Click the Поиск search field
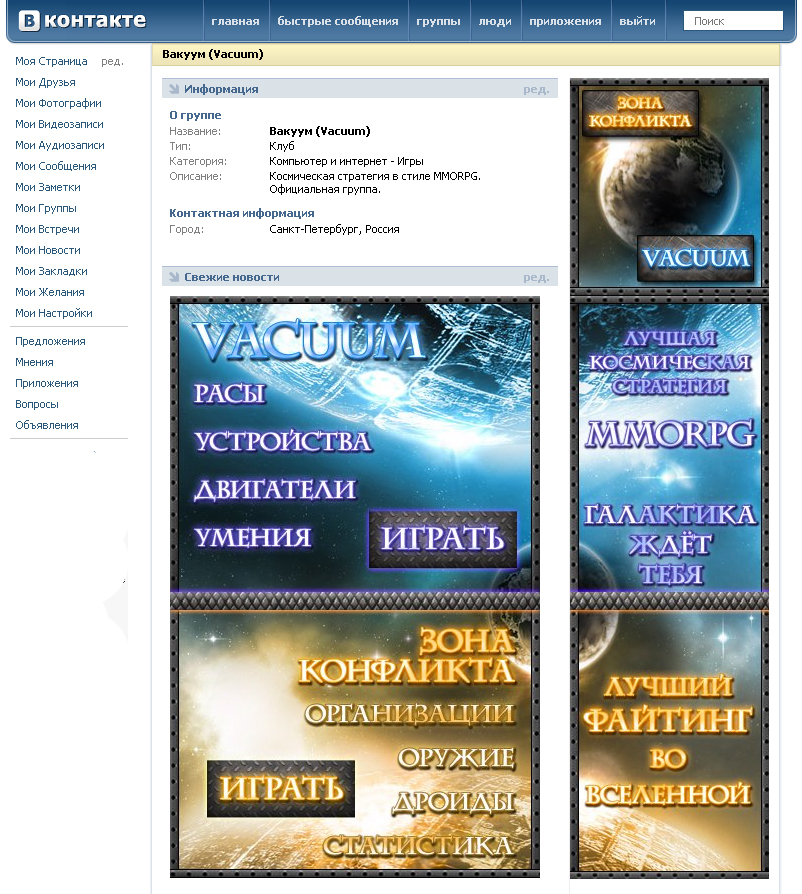802x894 pixels. (x=733, y=19)
